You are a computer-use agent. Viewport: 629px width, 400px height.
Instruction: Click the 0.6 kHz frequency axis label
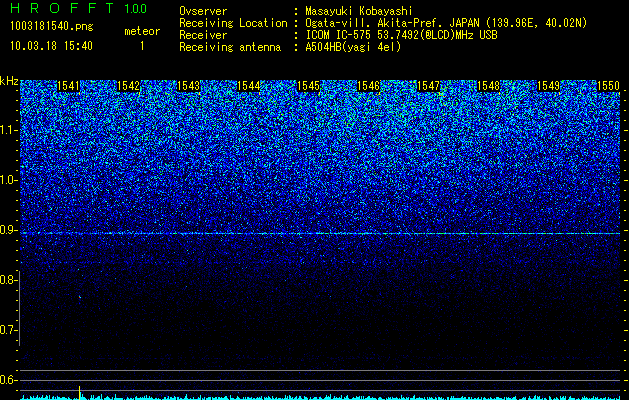click(7, 380)
